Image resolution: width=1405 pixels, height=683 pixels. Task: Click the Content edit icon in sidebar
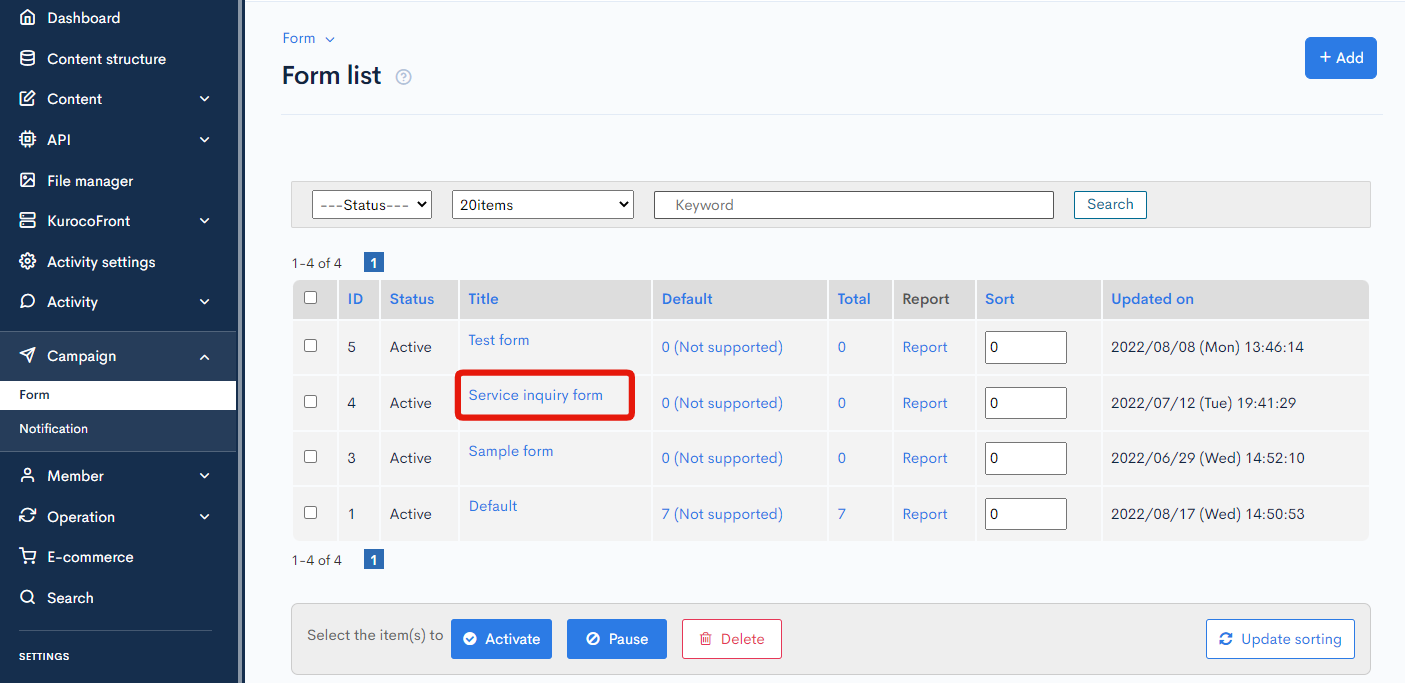coord(28,99)
